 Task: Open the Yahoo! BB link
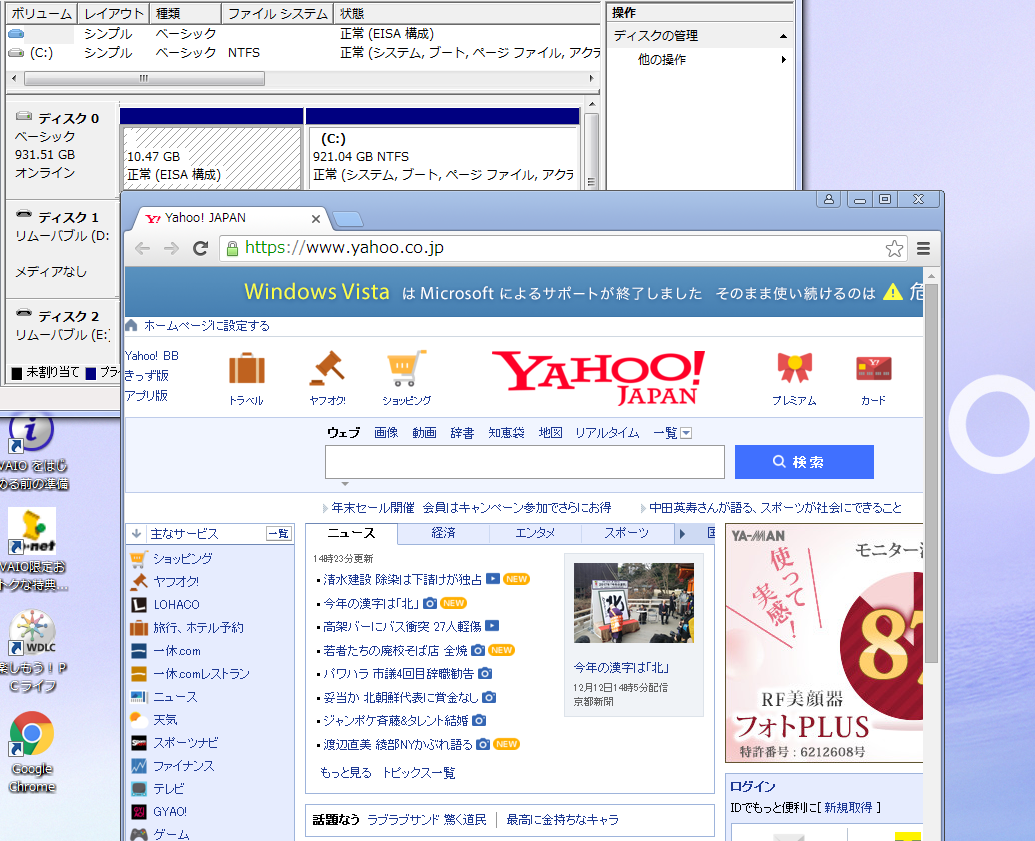152,356
